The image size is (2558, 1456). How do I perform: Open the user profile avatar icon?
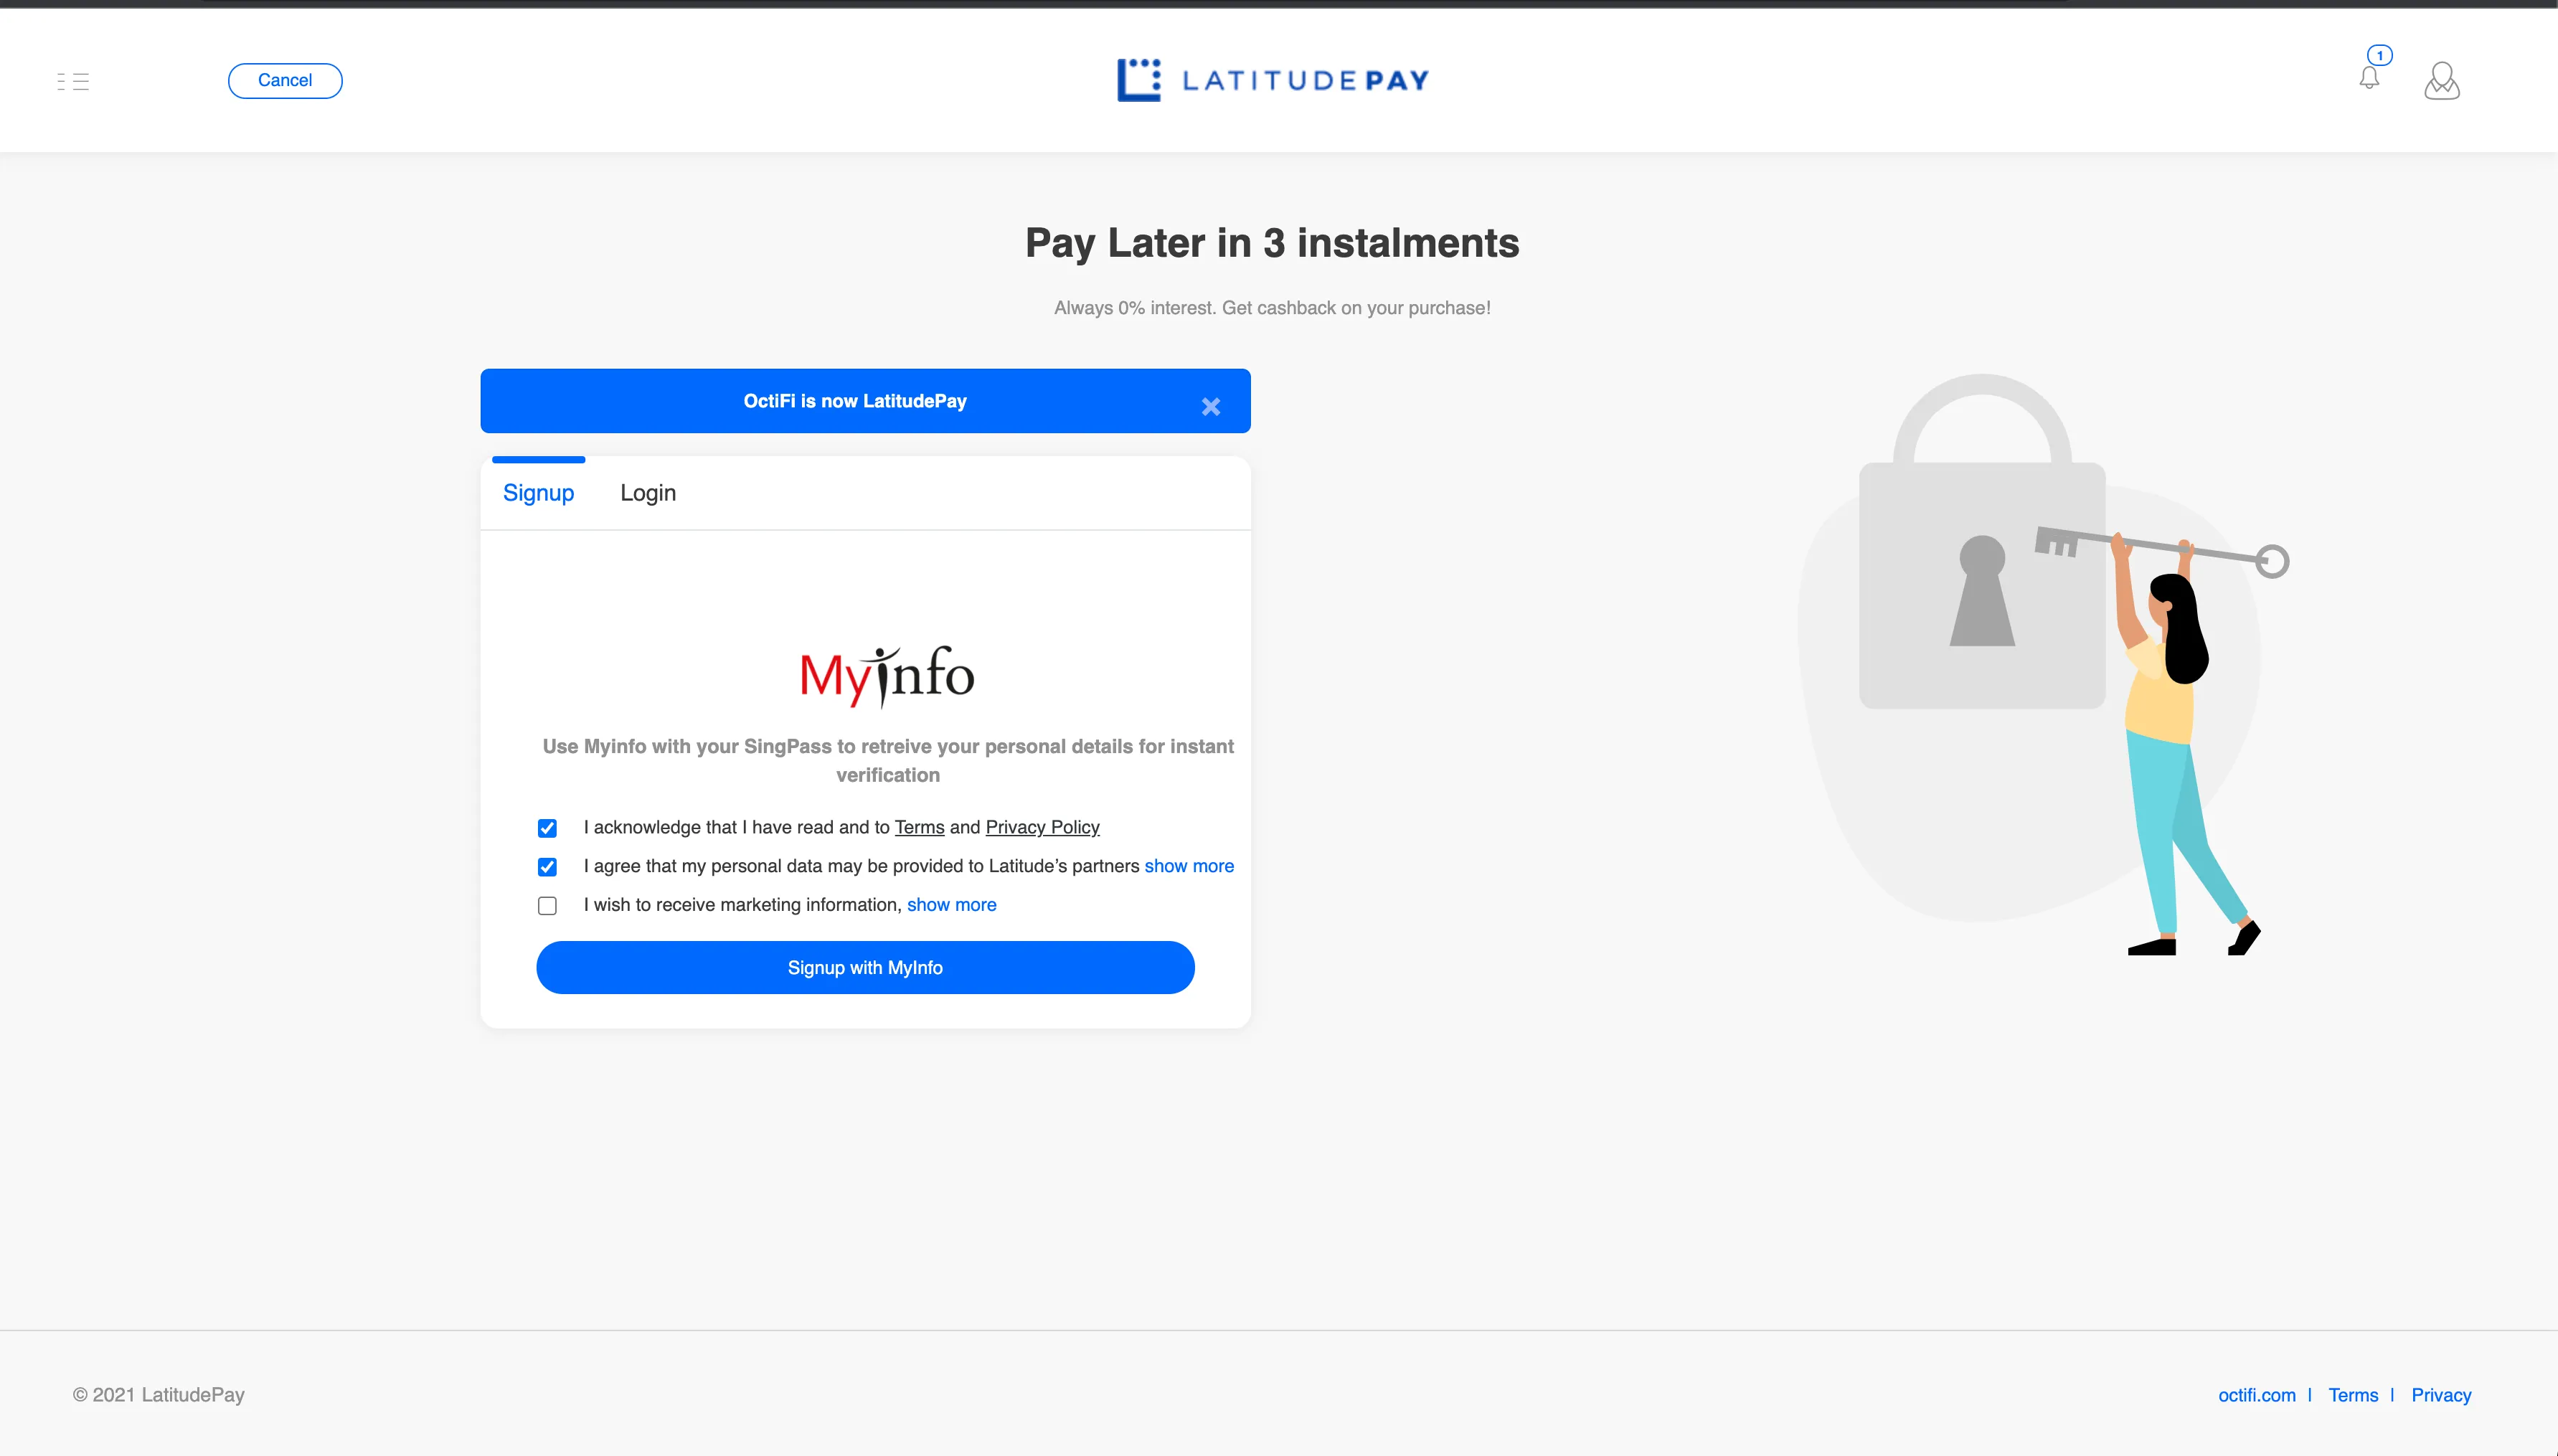[2442, 80]
